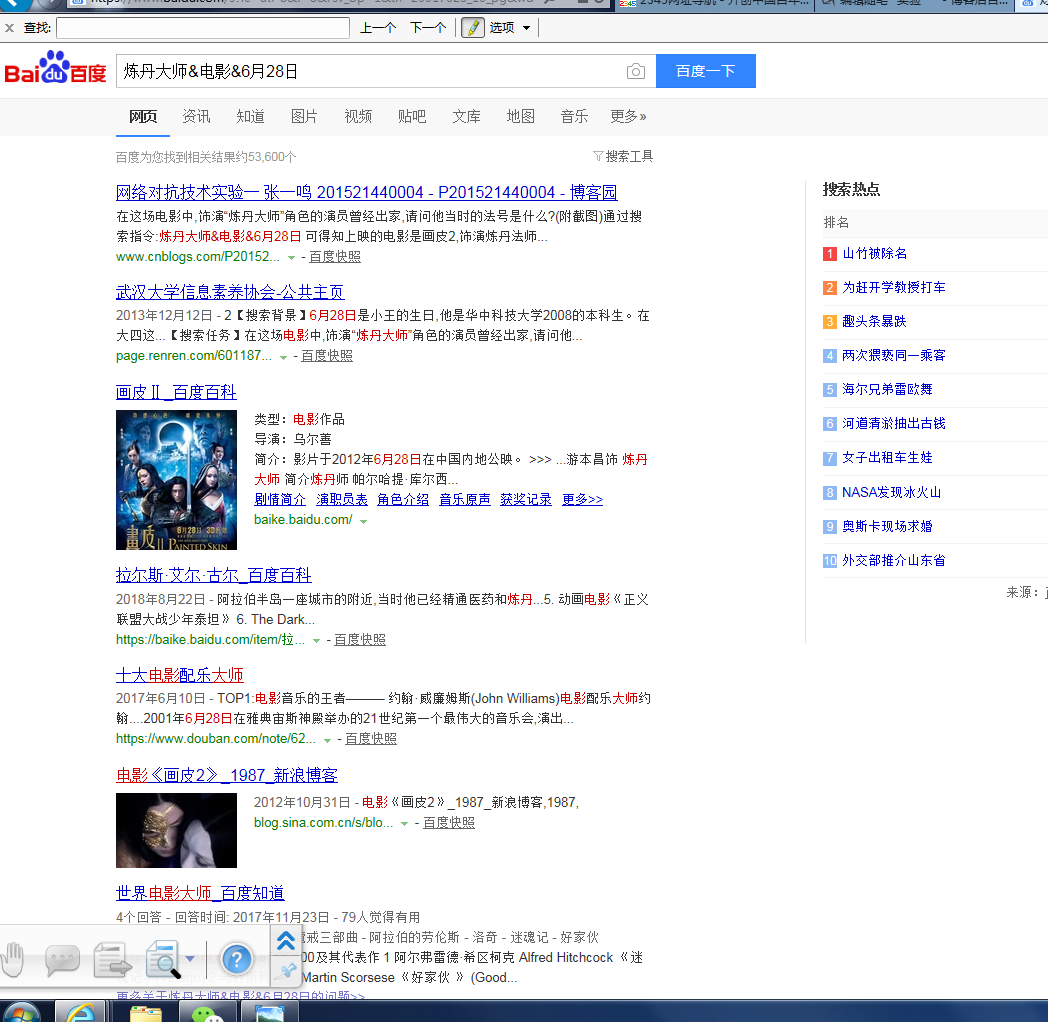Open the 音乐 tab
This screenshot has height=1022, width=1048.
(x=574, y=116)
